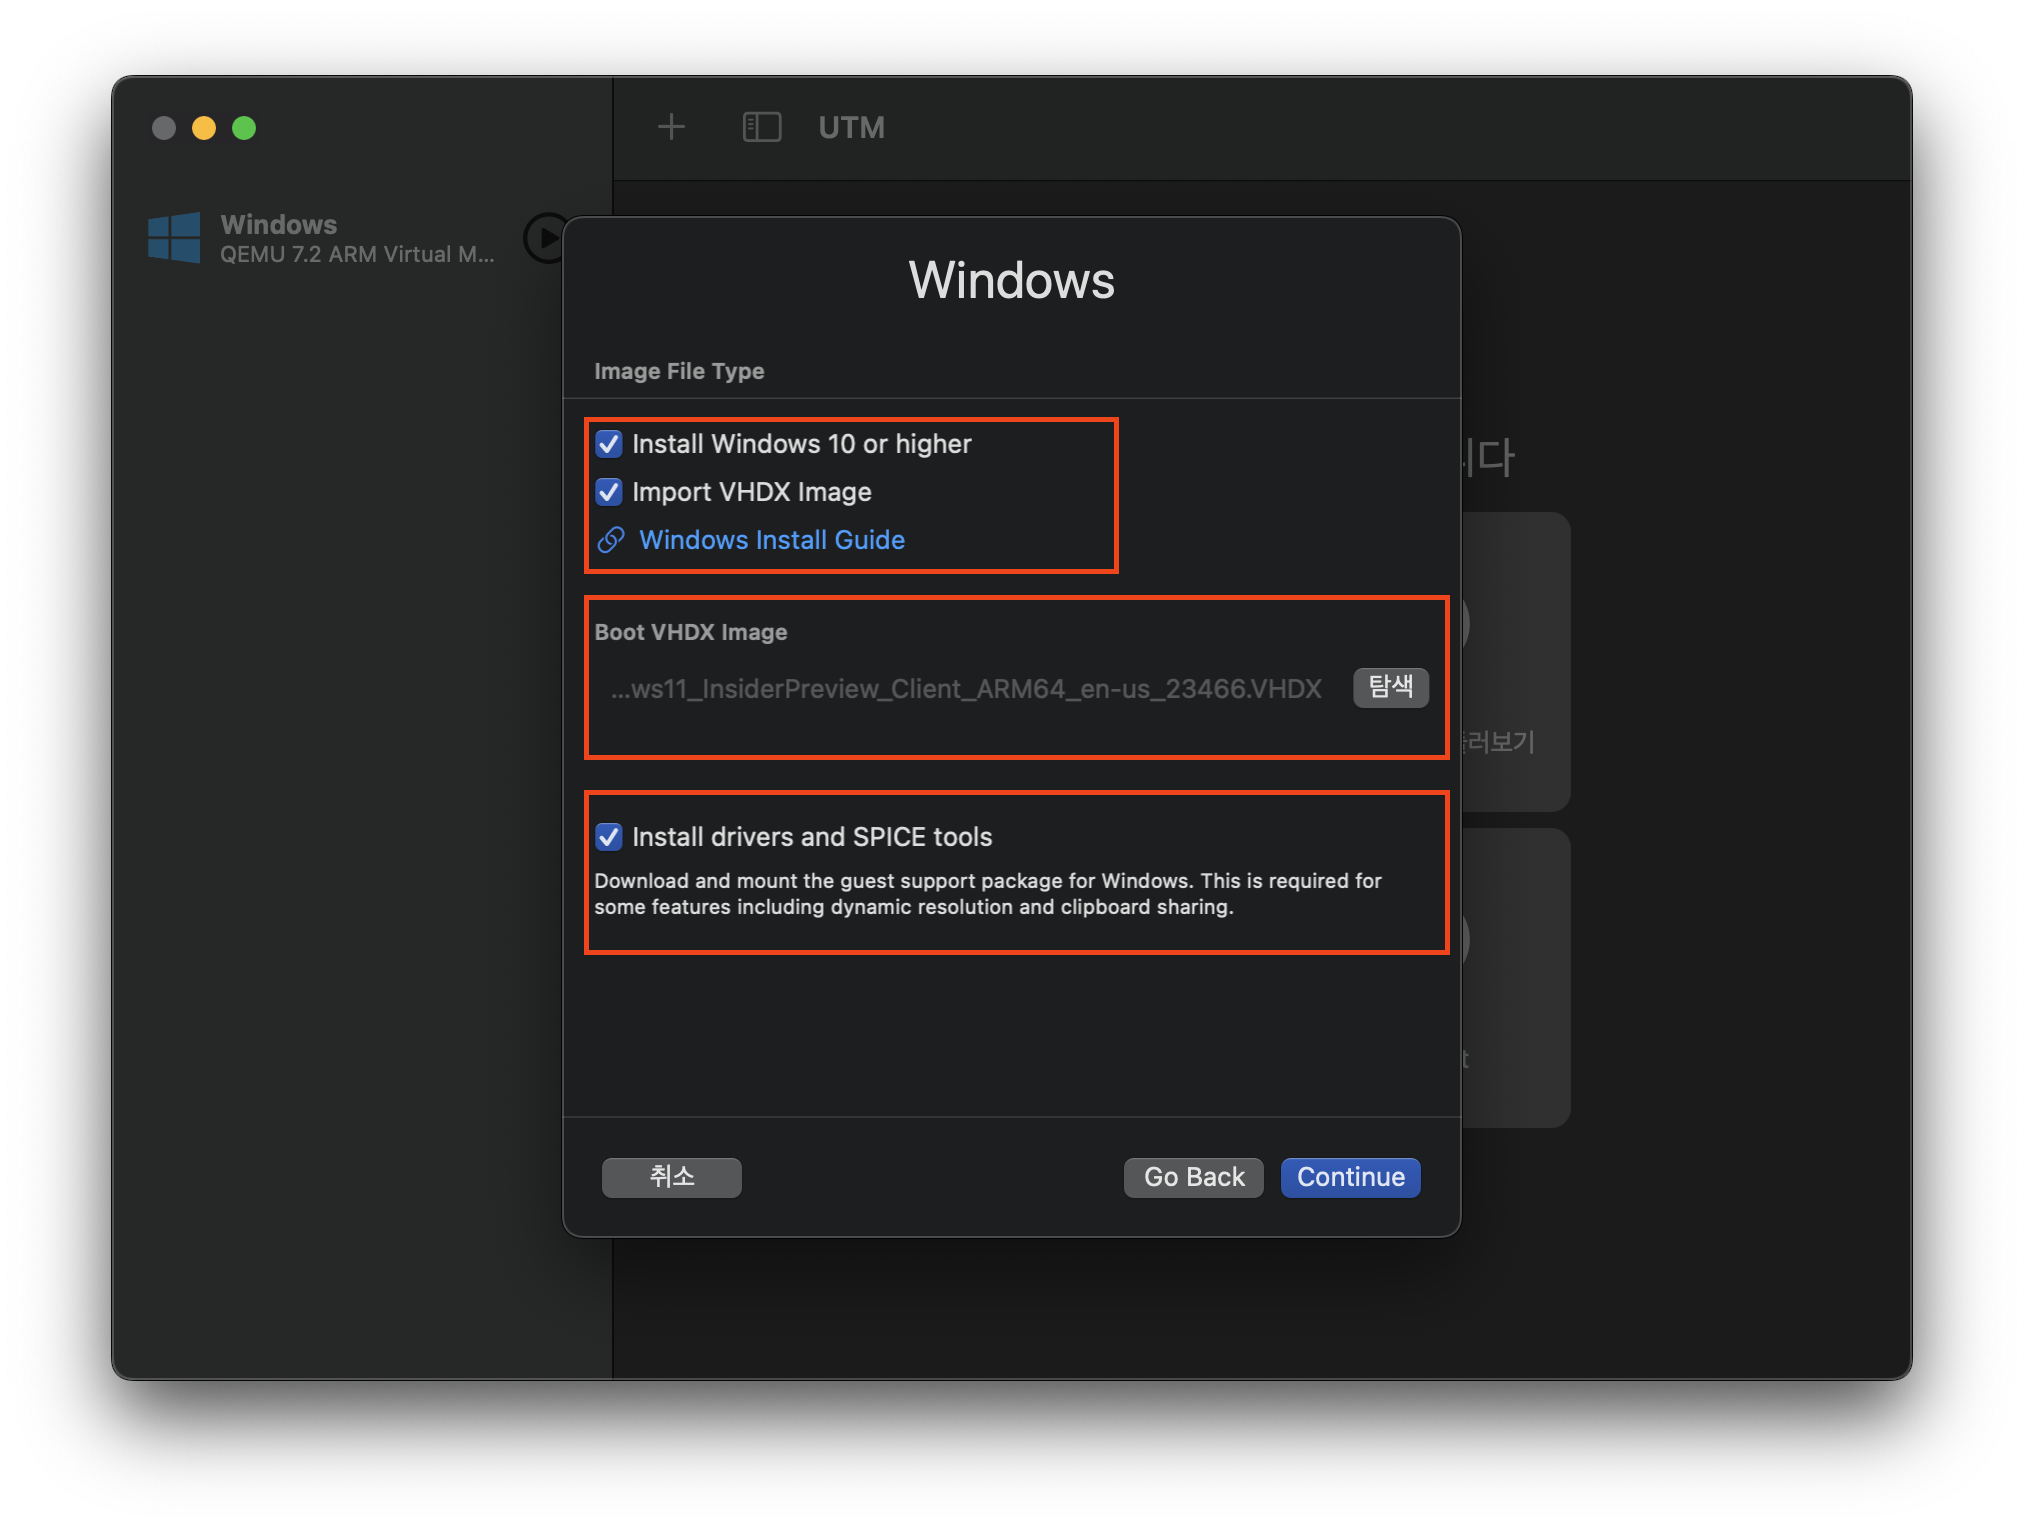Click Go Back button
This screenshot has width=2024, height=1528.
[1193, 1177]
